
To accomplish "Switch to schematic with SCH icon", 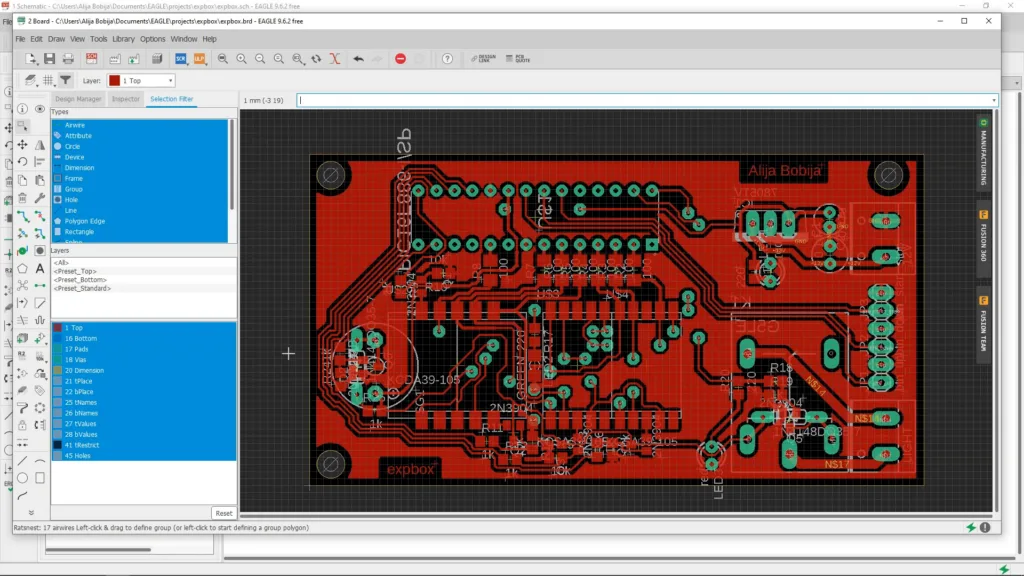I will click(x=91, y=59).
